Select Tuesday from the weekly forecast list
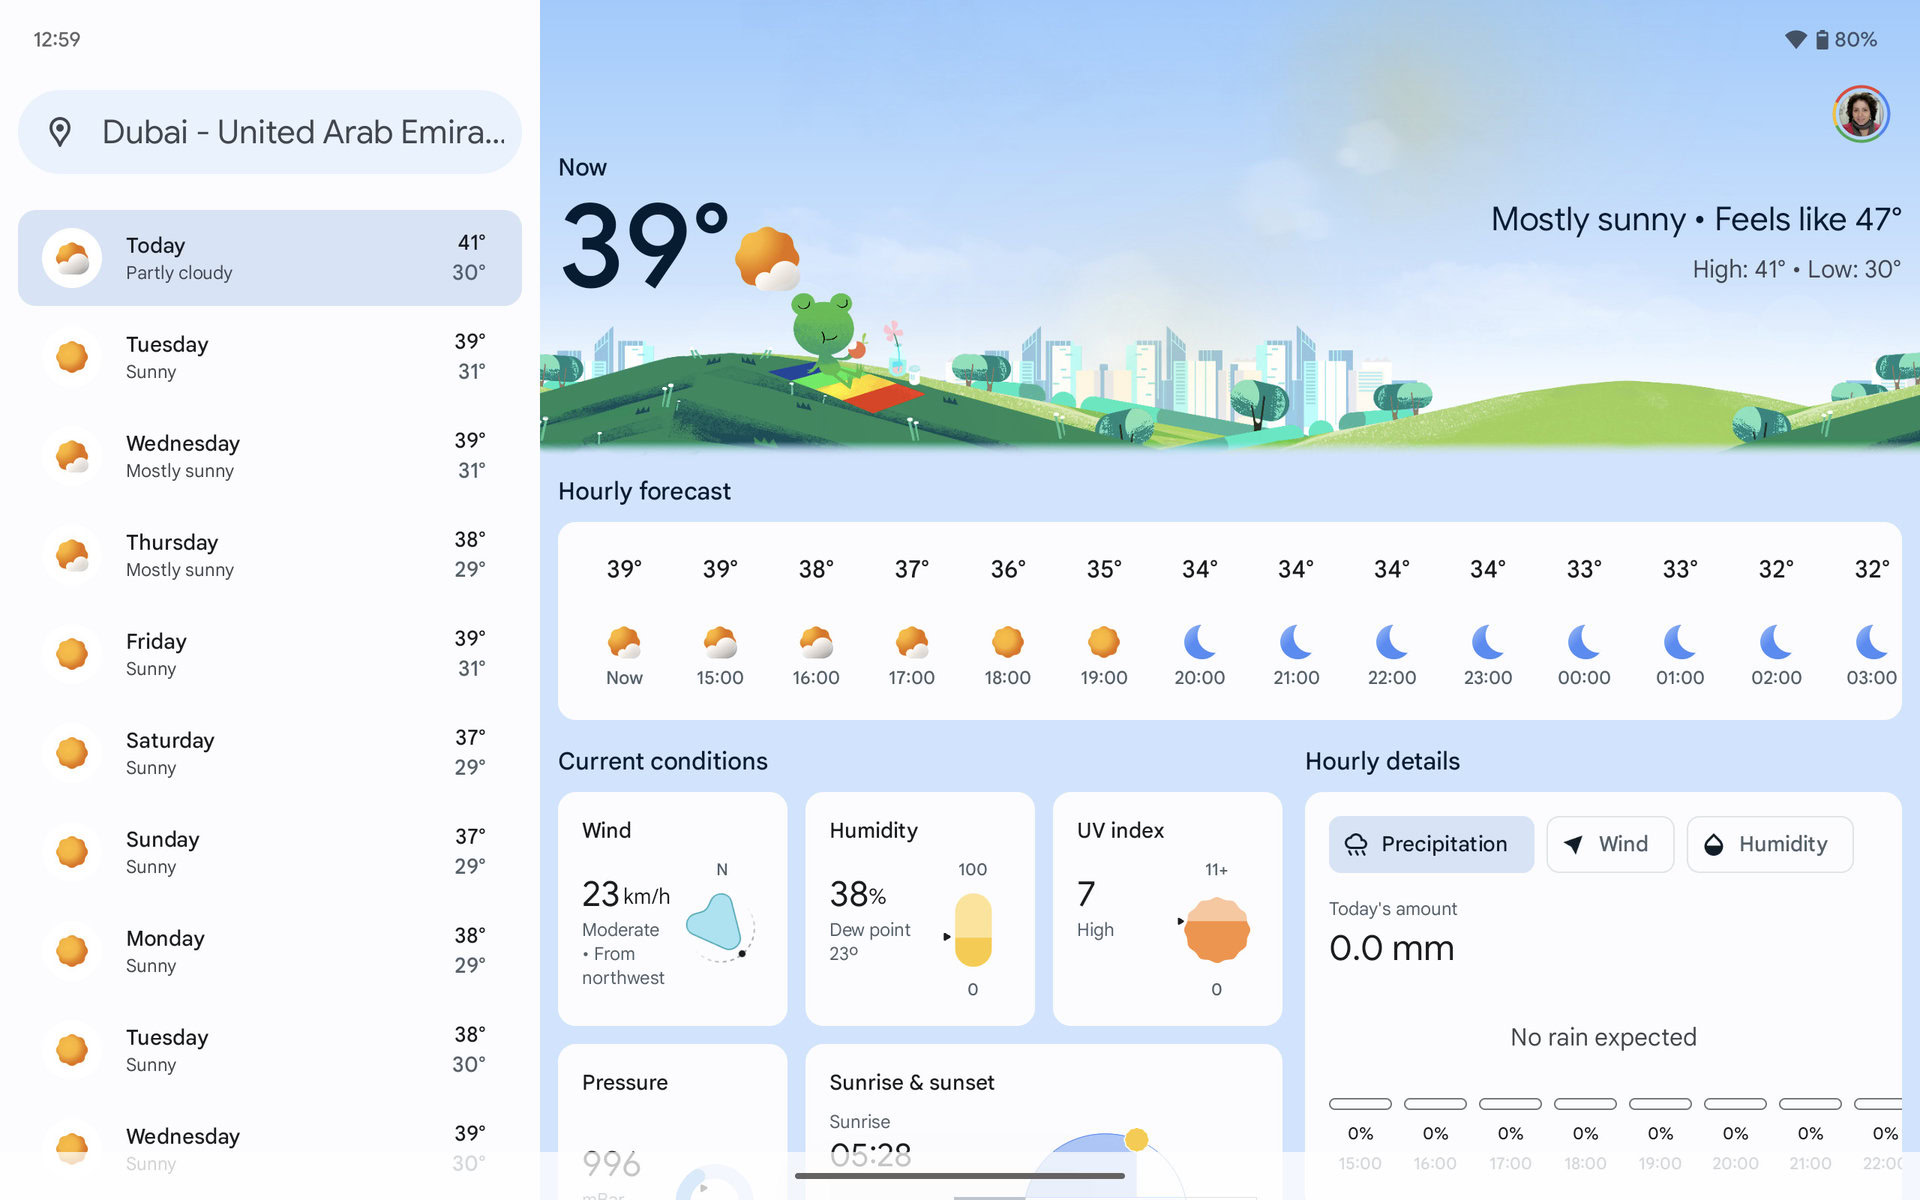Viewport: 1920px width, 1200px height. click(x=271, y=357)
